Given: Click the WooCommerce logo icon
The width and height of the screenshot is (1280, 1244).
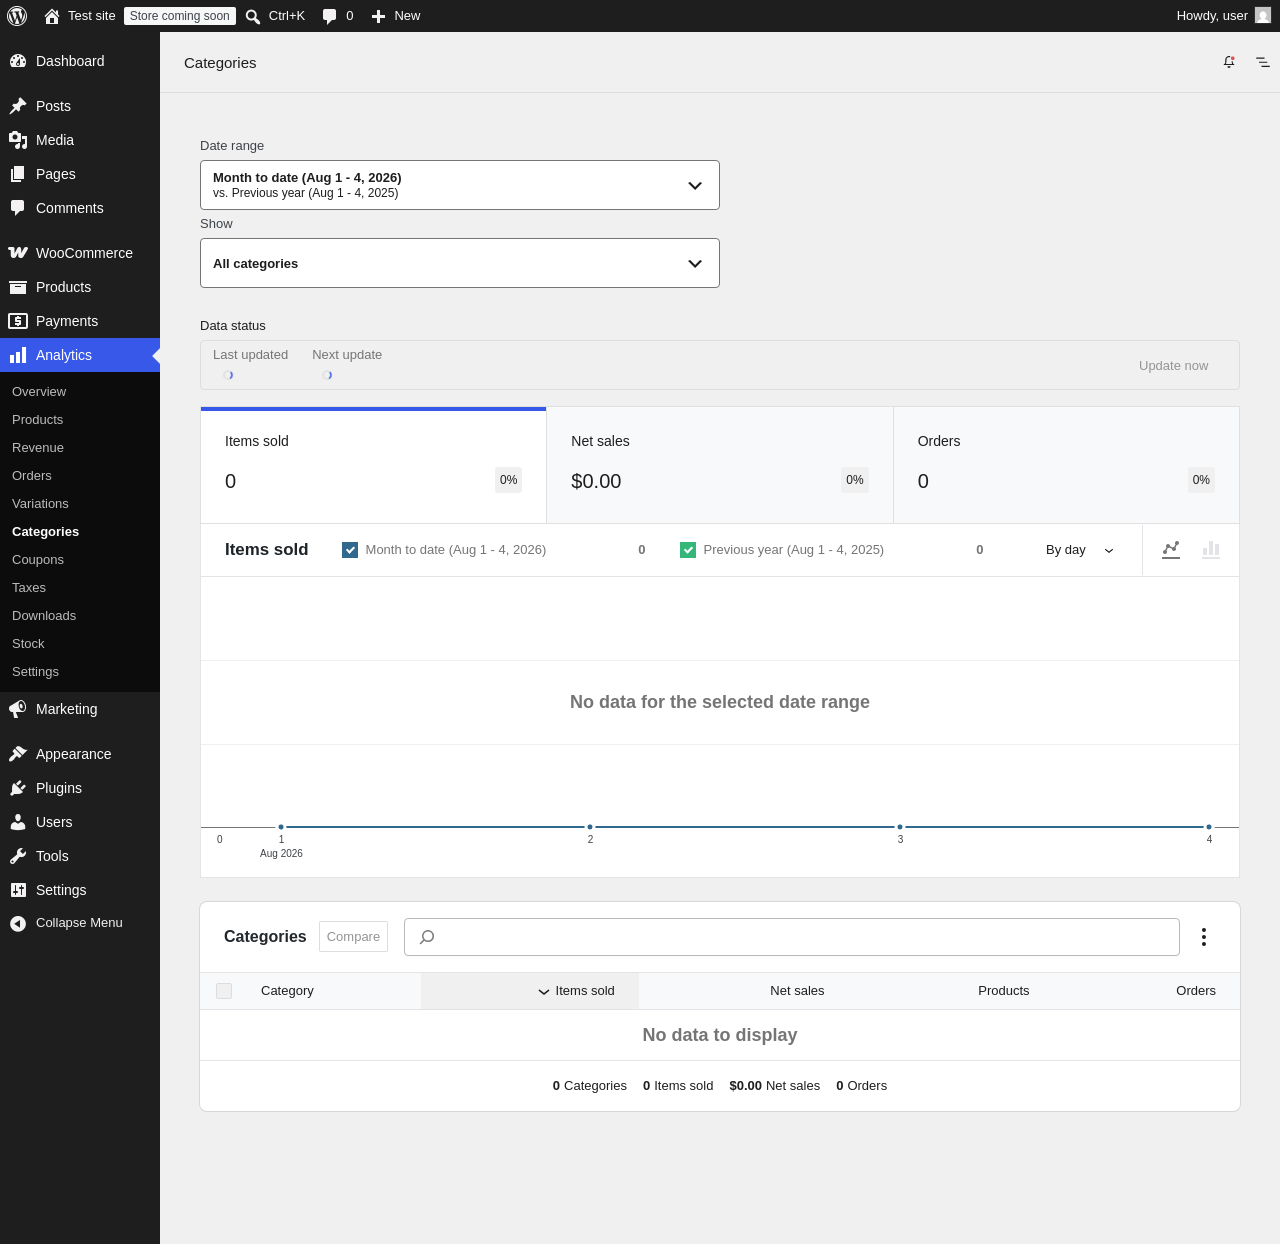Looking at the screenshot, I should pos(18,253).
